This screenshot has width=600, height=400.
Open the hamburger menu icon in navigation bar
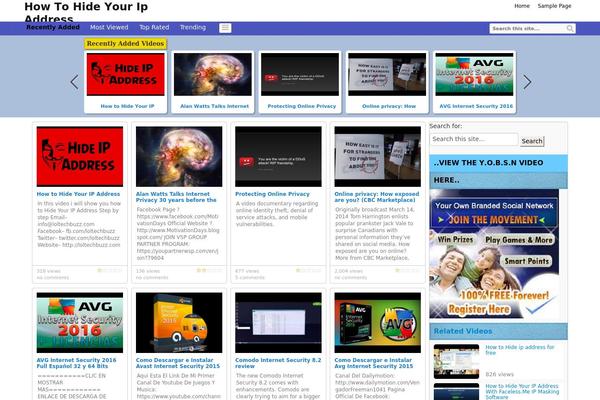pos(225,28)
